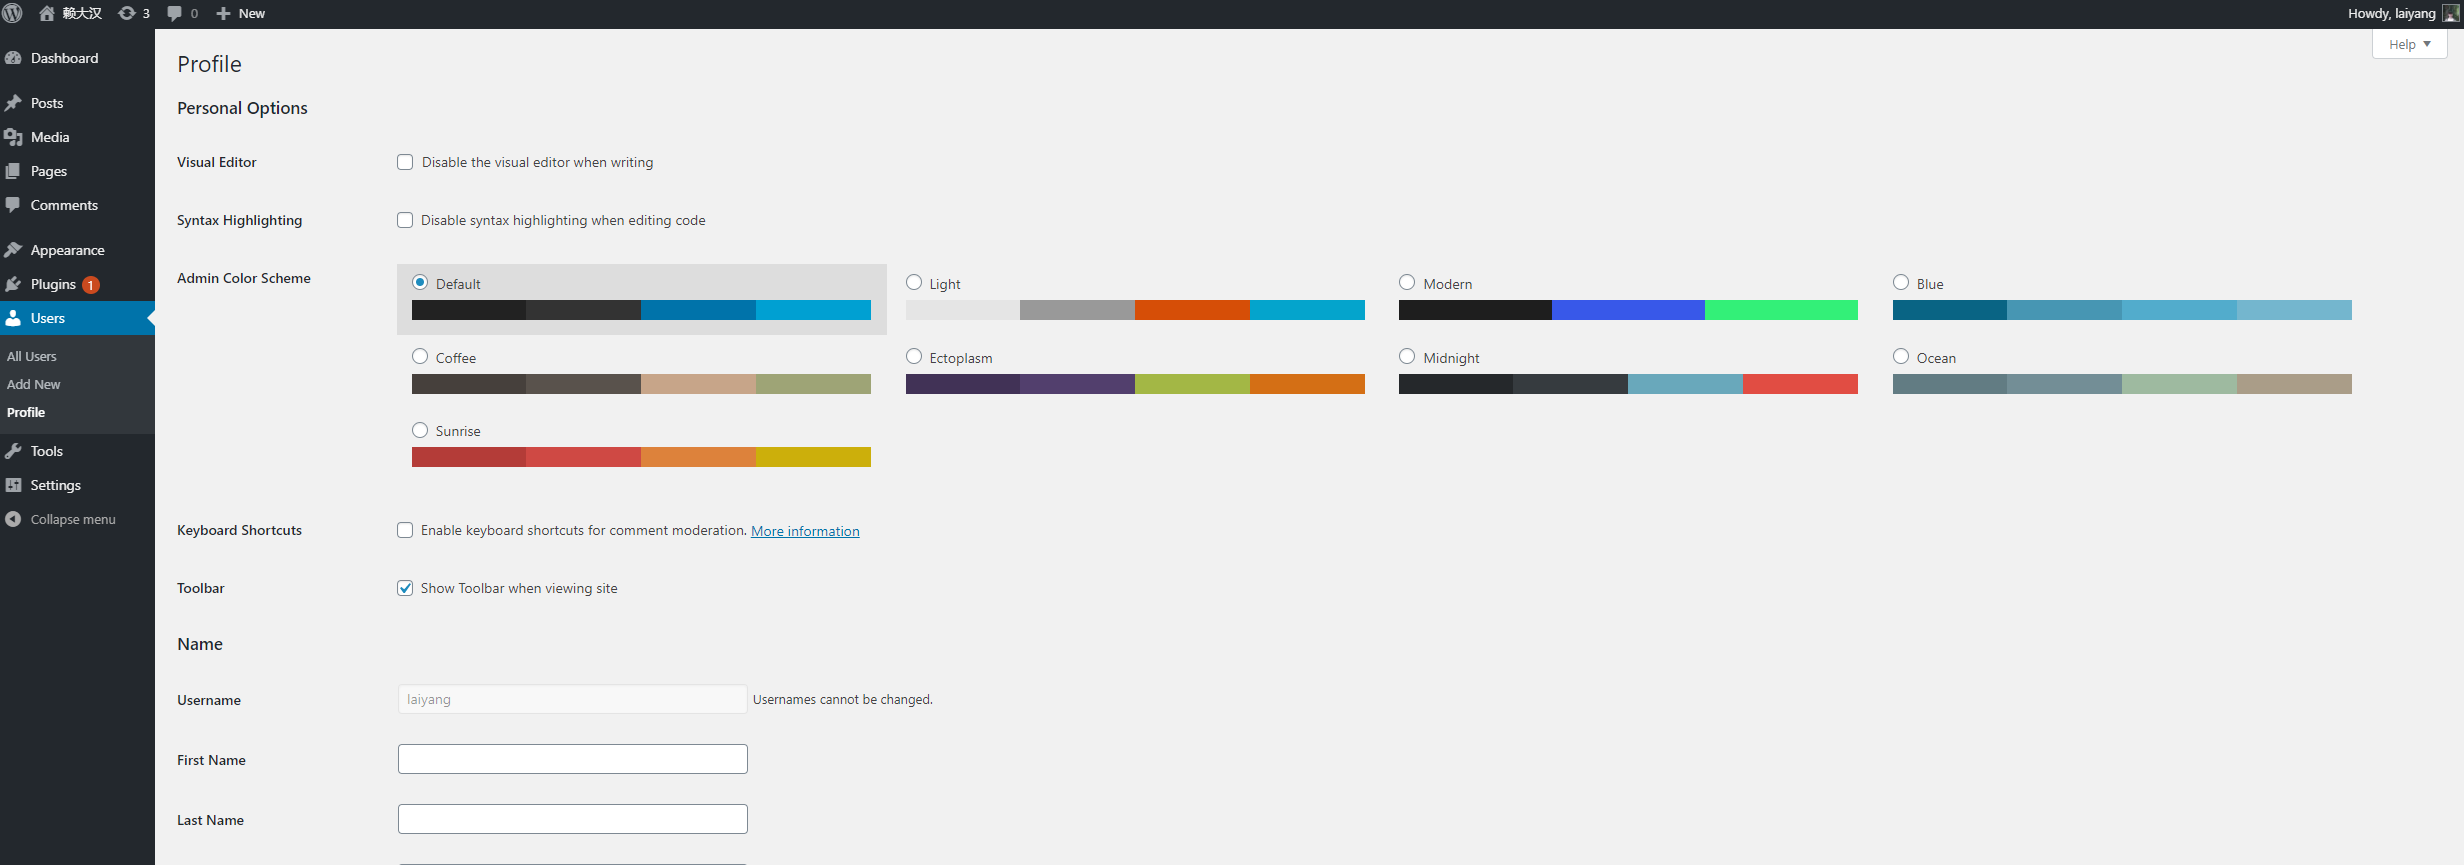Click the plus New icon

coord(223,13)
